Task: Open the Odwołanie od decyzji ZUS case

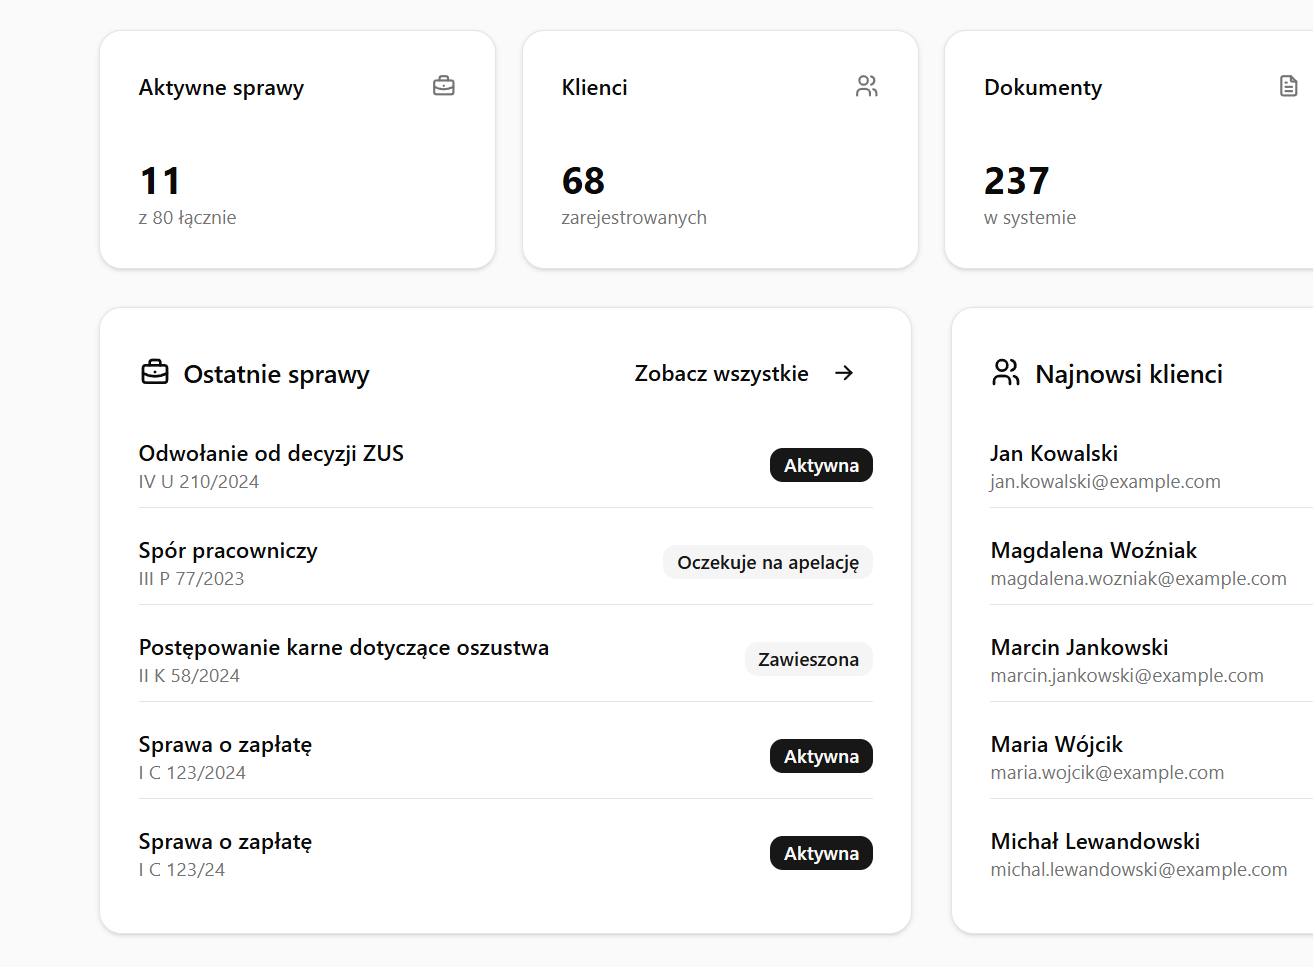Action: click(x=271, y=454)
